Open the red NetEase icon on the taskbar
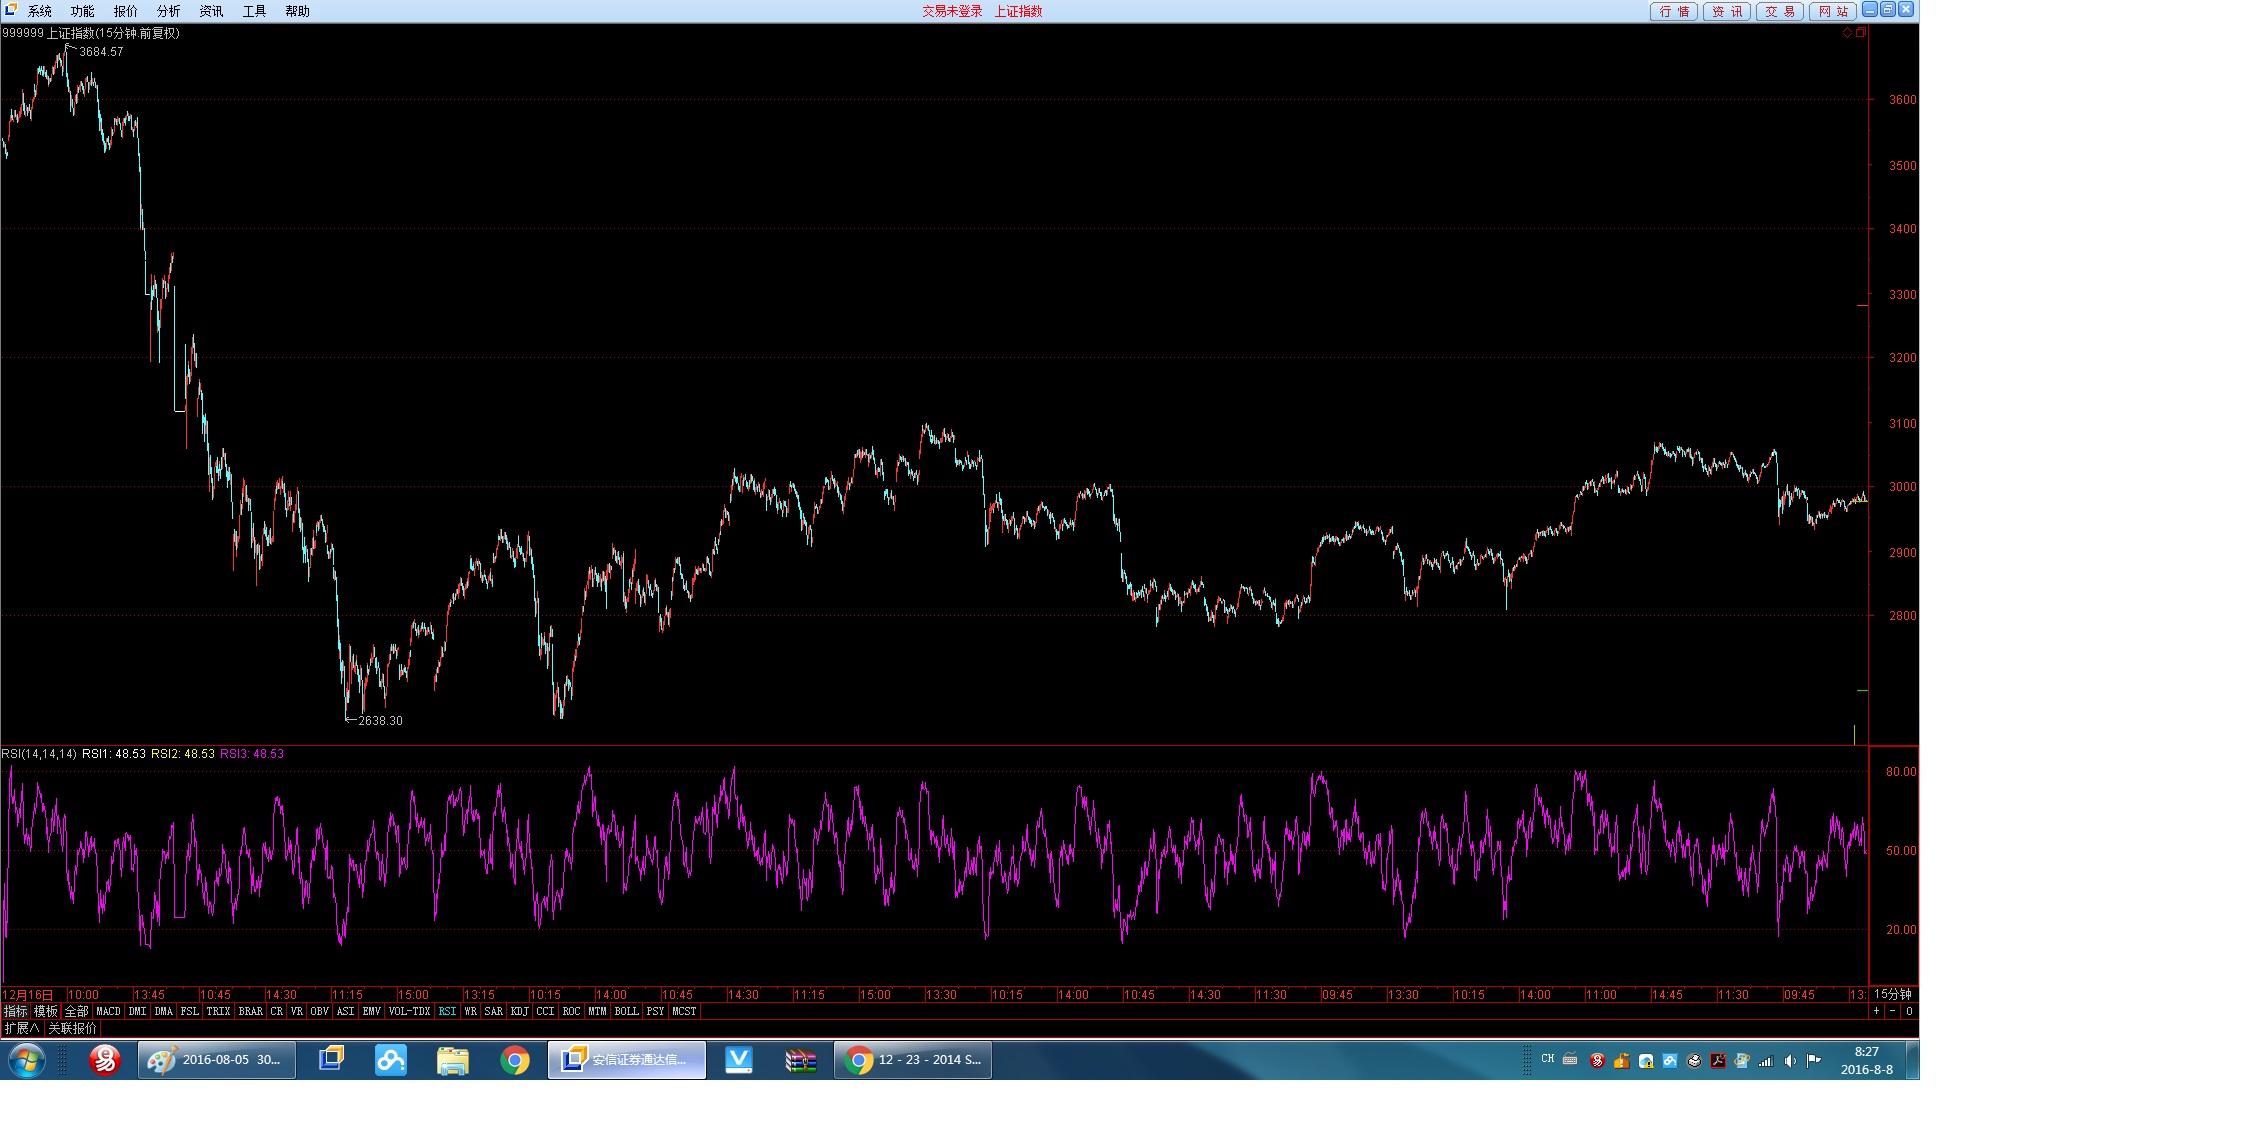This screenshot has height=1137, width=2256. click(x=104, y=1060)
